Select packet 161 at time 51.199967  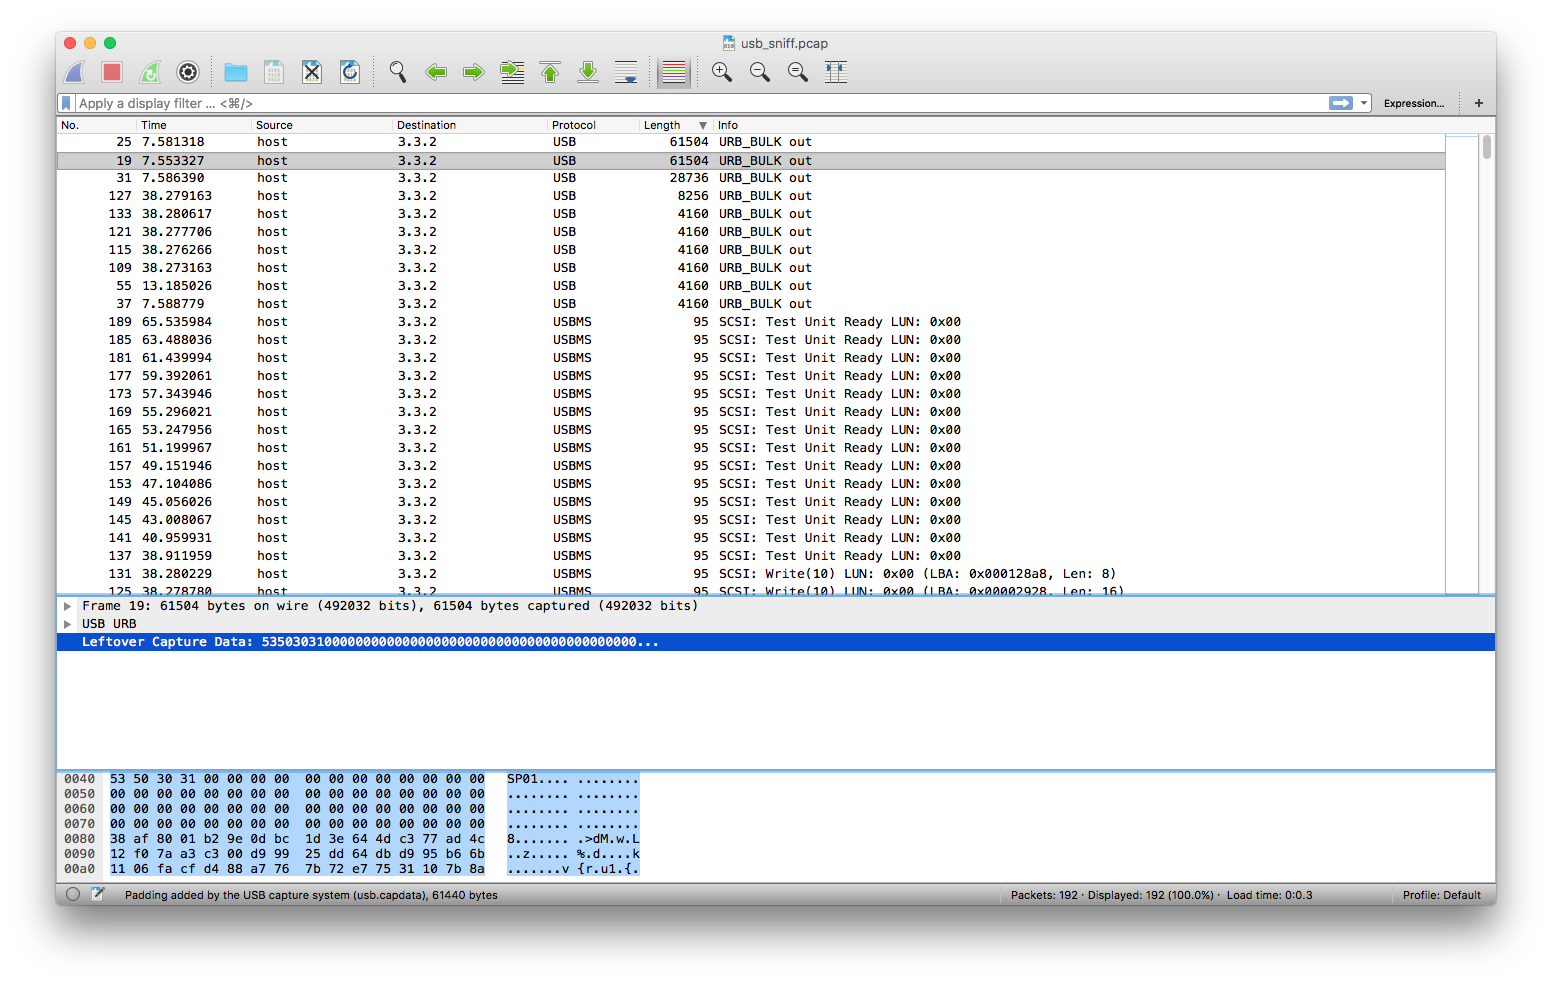(751, 448)
